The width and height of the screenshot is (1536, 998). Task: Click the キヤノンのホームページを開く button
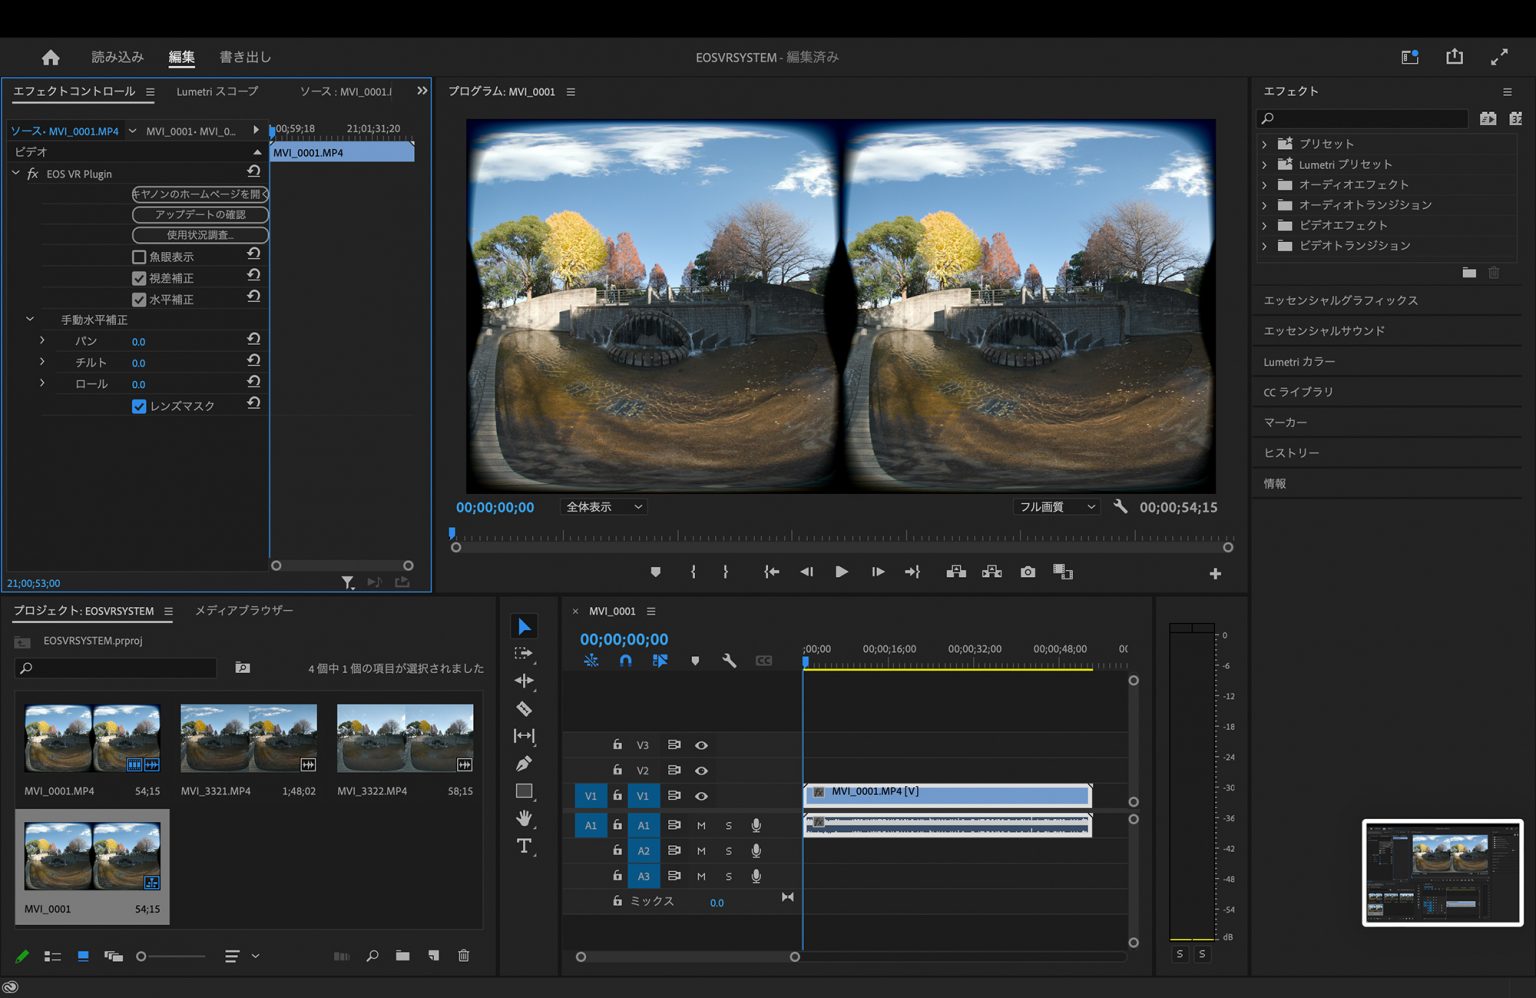pos(199,193)
